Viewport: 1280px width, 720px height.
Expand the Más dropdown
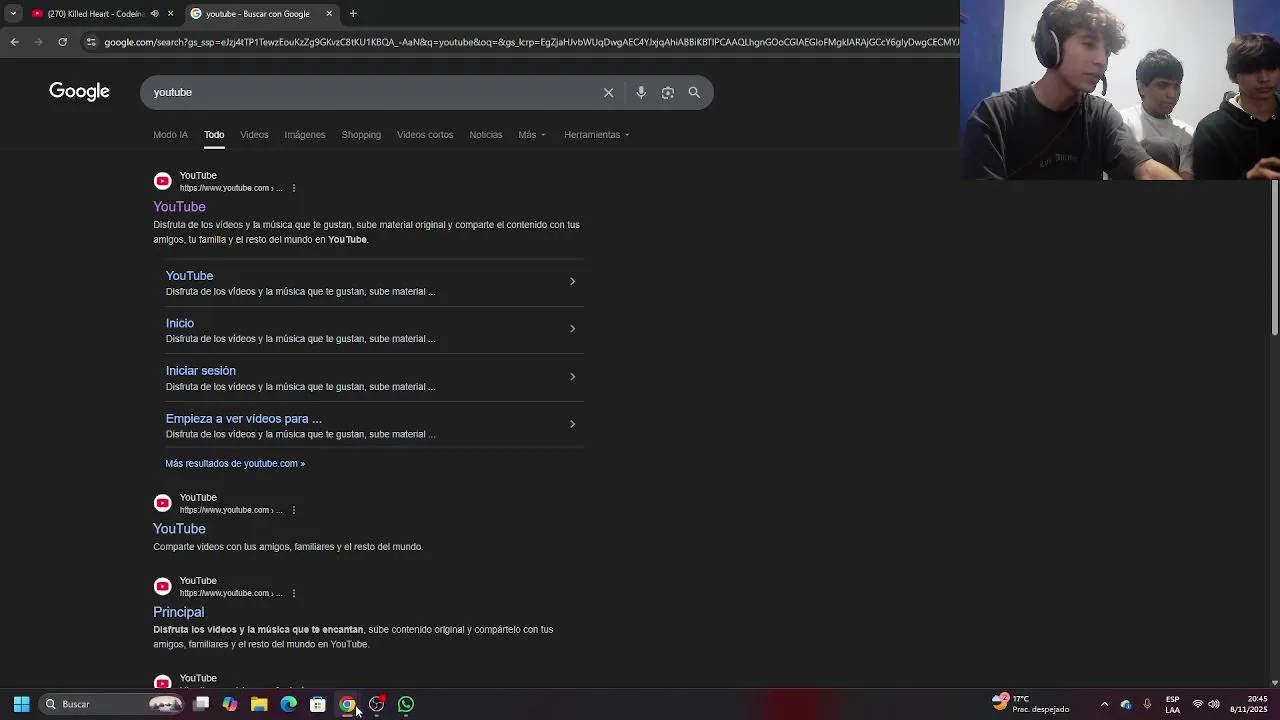point(532,134)
